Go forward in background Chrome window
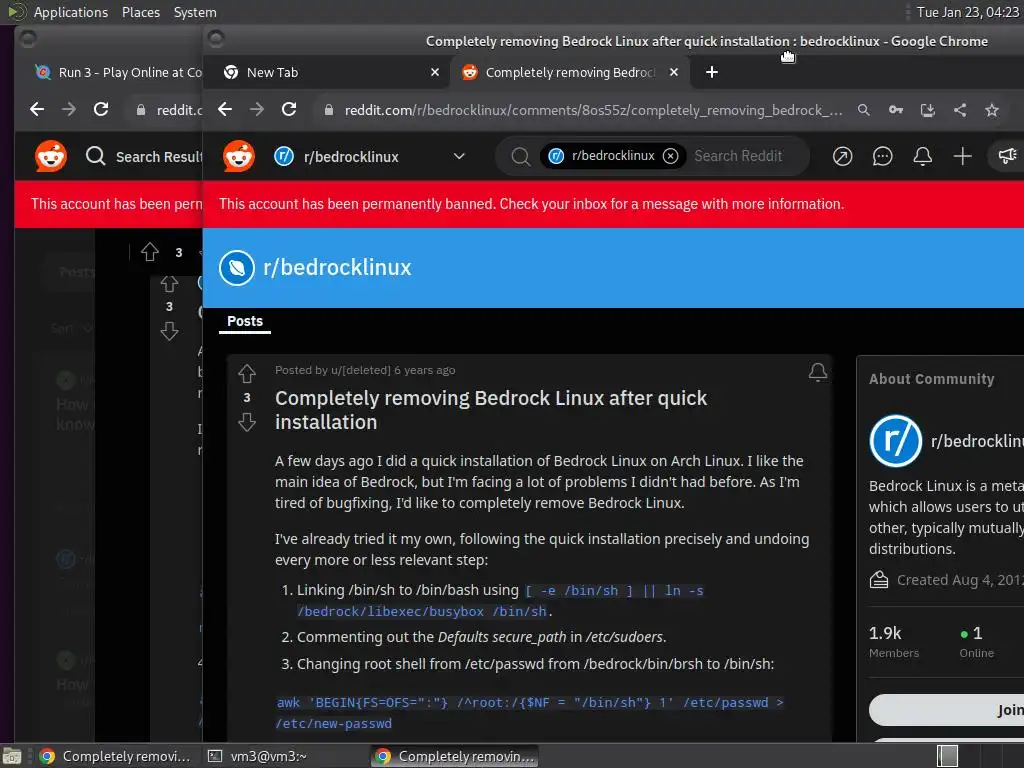 69,110
